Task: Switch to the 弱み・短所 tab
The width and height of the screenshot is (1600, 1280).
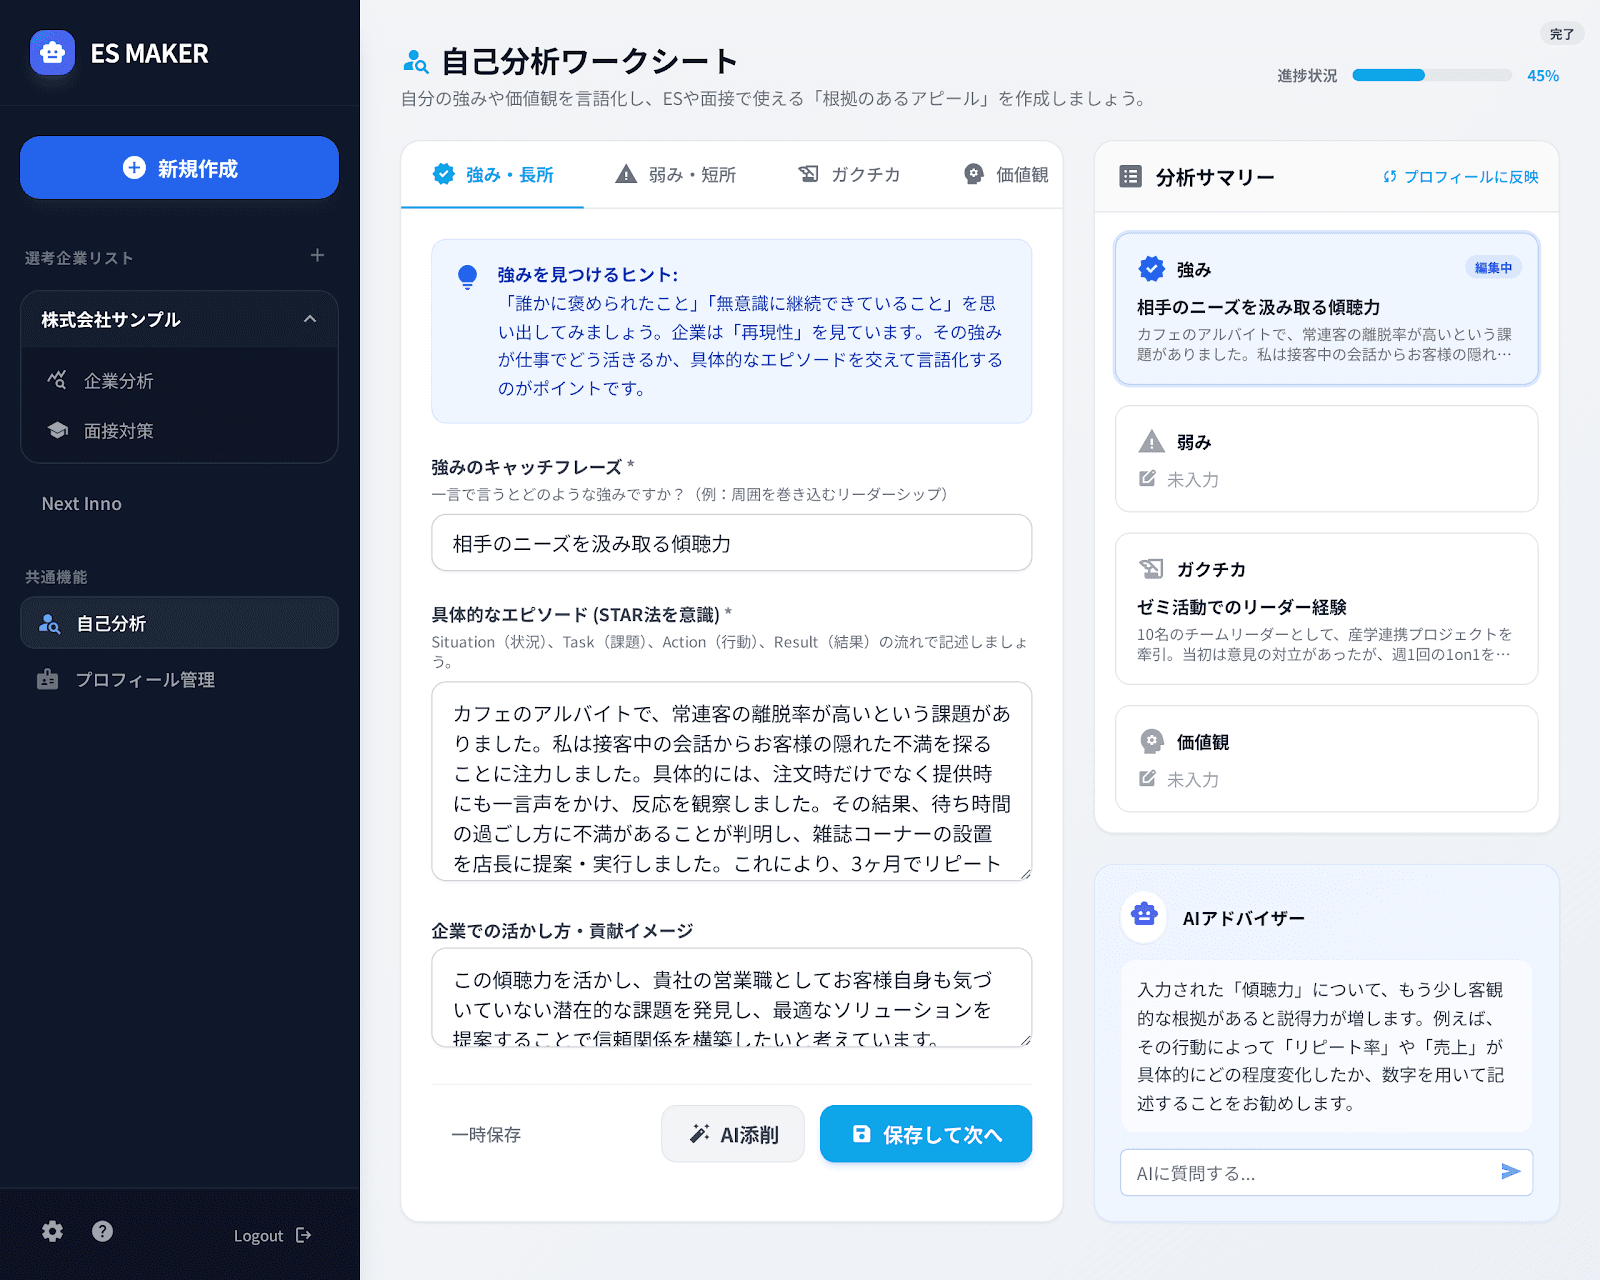Action: [677, 174]
